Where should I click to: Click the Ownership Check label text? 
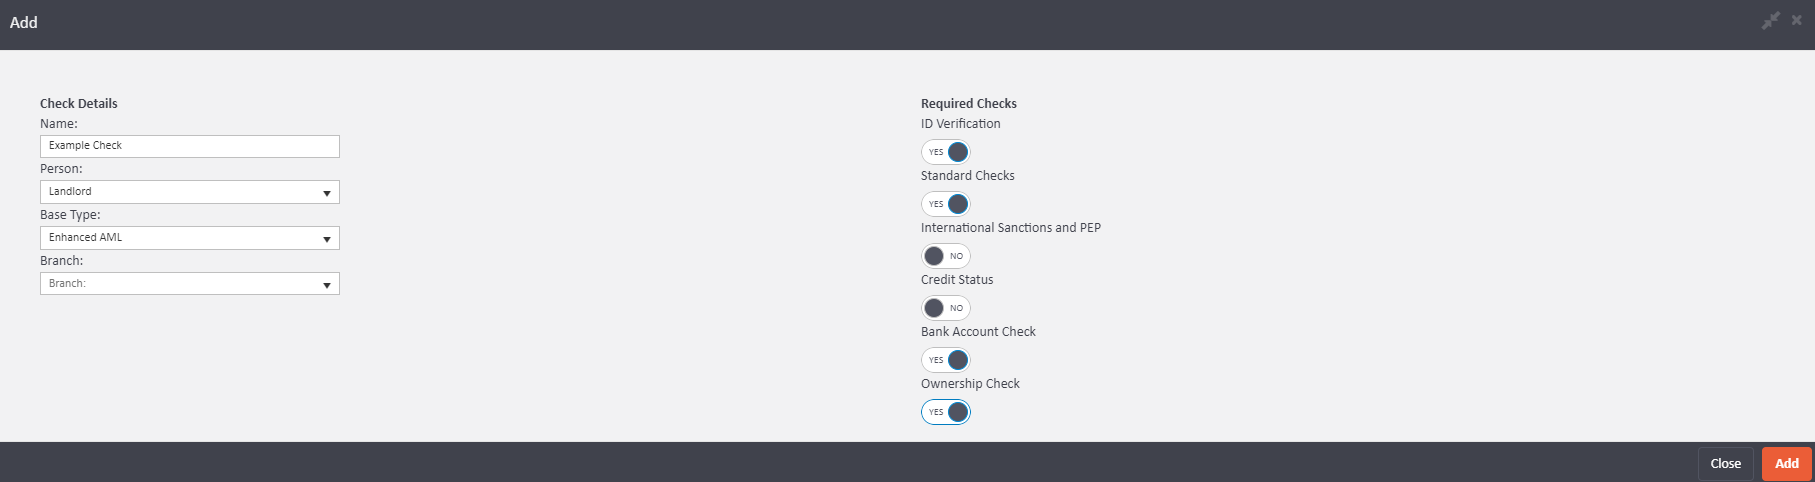pos(970,384)
